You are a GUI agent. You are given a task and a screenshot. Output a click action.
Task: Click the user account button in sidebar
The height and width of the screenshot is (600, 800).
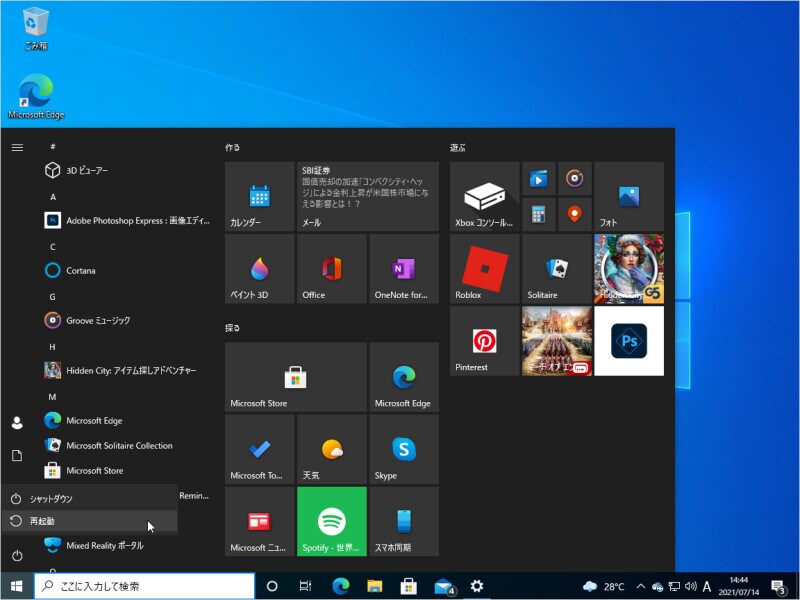[x=17, y=420]
